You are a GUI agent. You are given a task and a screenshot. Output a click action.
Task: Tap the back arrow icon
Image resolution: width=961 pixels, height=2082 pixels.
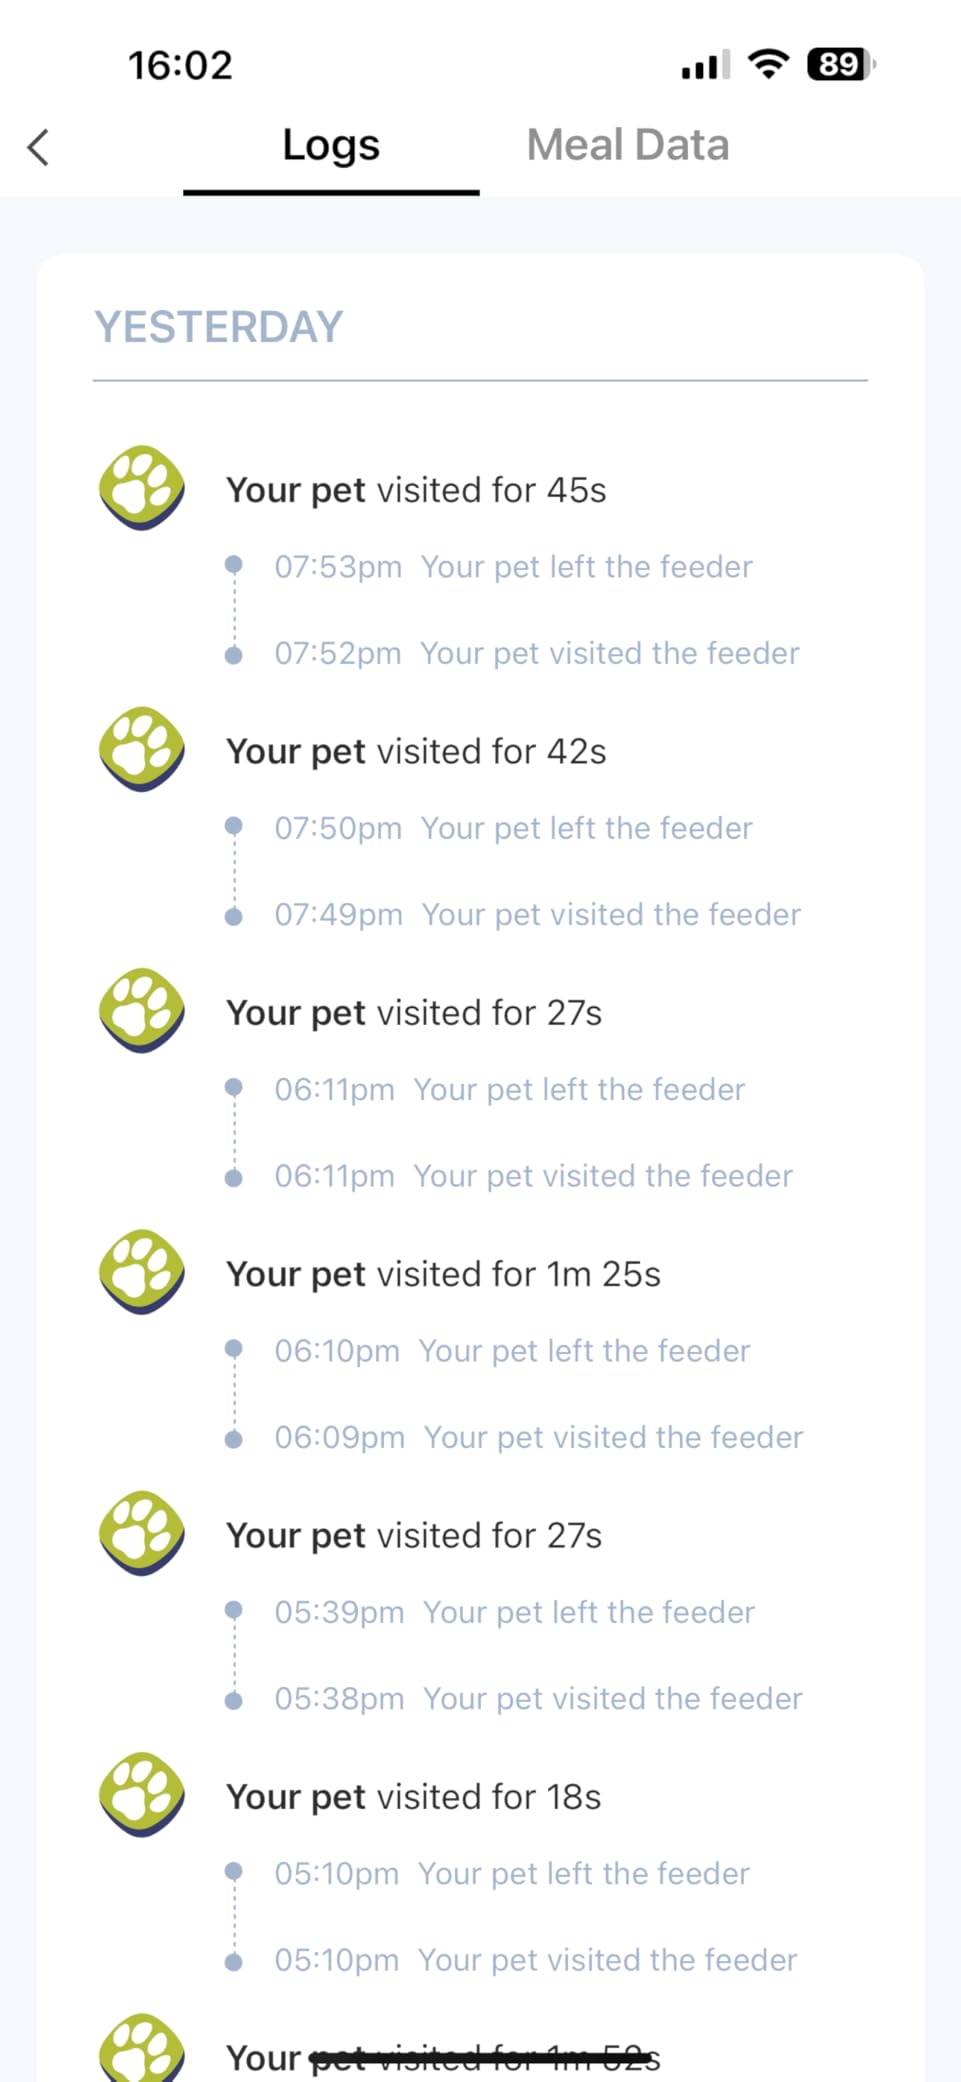38,147
